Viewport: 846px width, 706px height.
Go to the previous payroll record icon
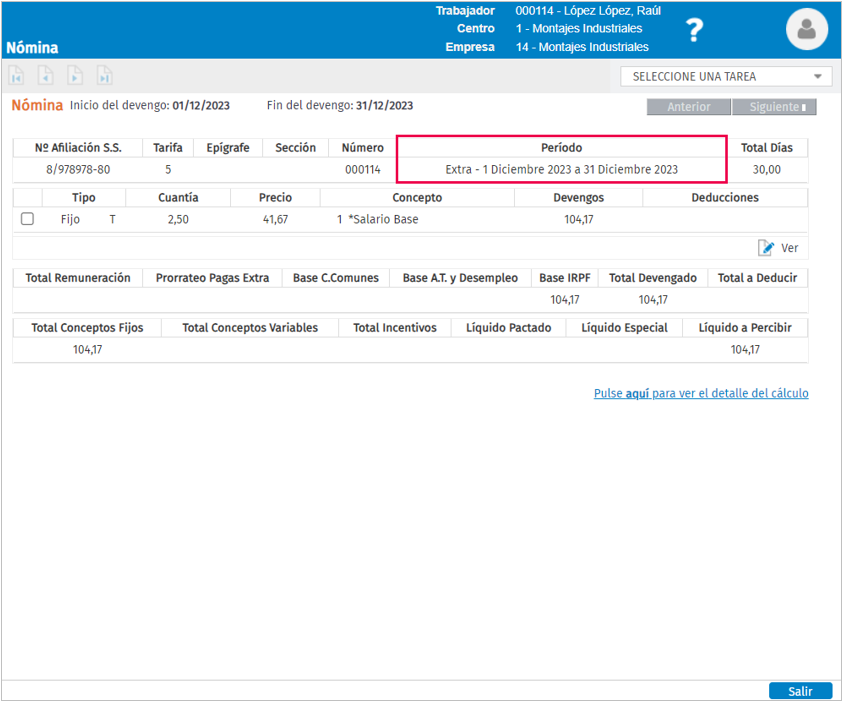[x=46, y=76]
